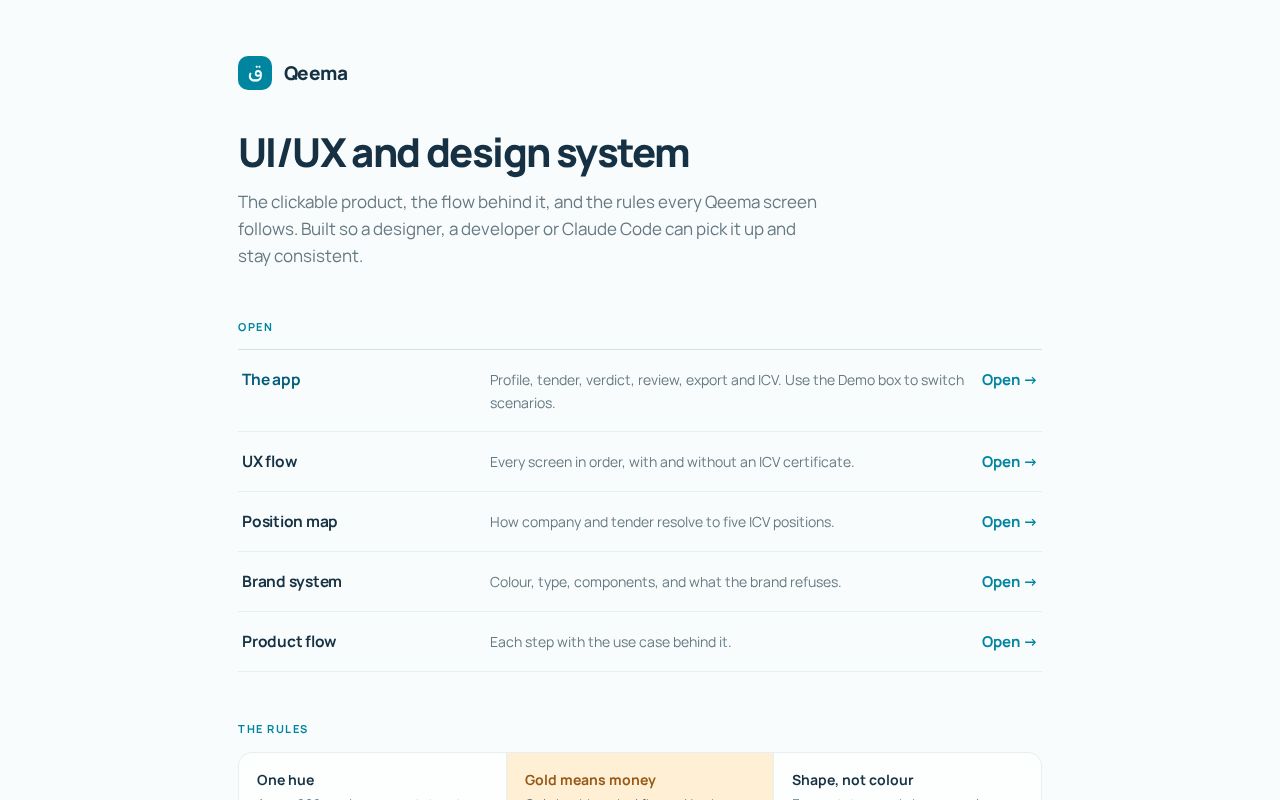This screenshot has width=1280, height=800.
Task: Click the "OPEN" section label
Action: 255,327
